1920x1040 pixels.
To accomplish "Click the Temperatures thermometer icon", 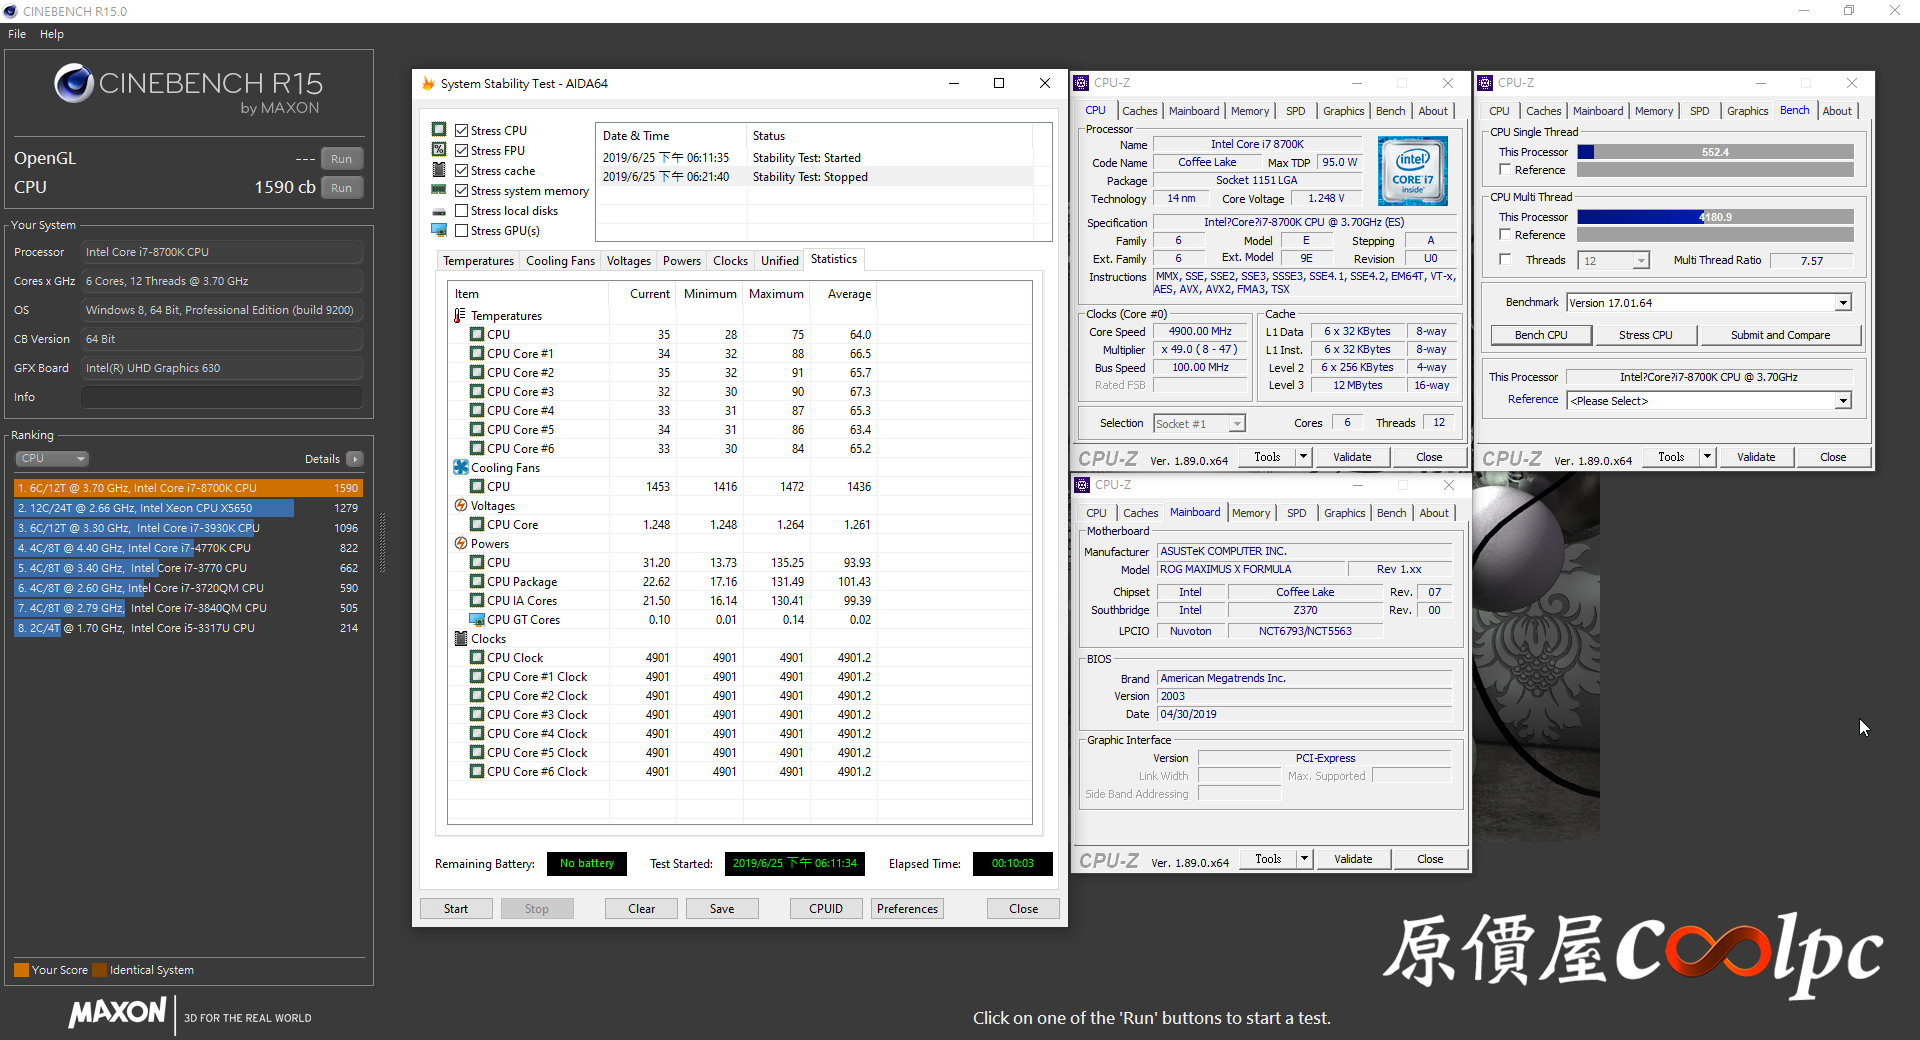I will 461,315.
